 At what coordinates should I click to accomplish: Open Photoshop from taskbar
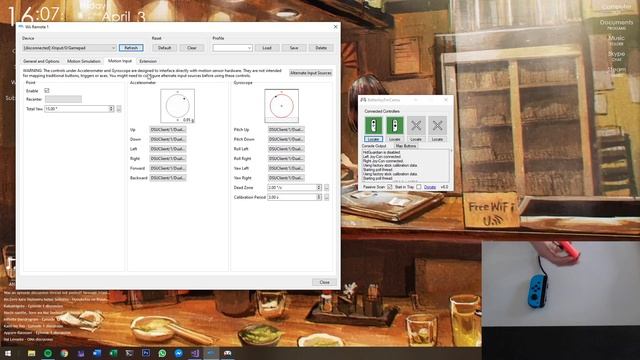click(x=146, y=353)
